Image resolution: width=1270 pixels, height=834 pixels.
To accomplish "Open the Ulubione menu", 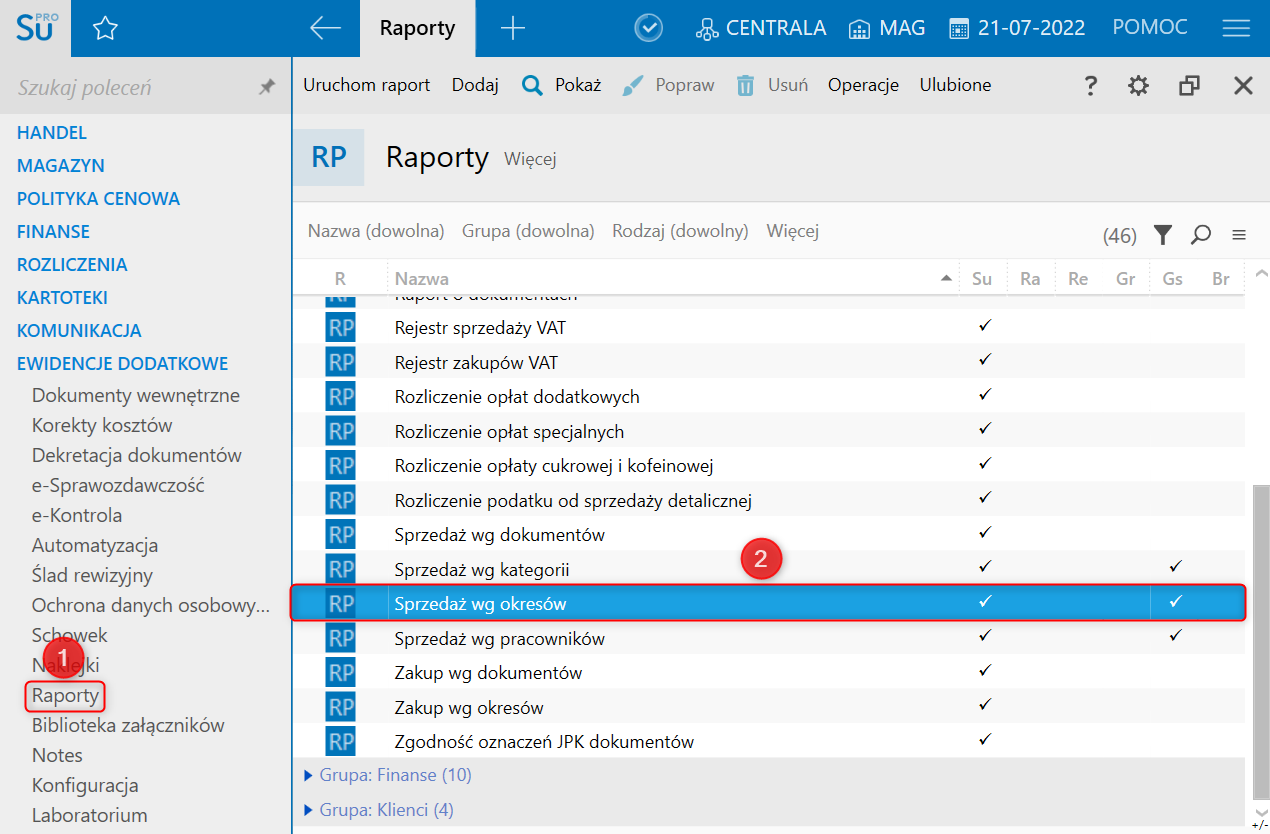I will click(x=956, y=86).
